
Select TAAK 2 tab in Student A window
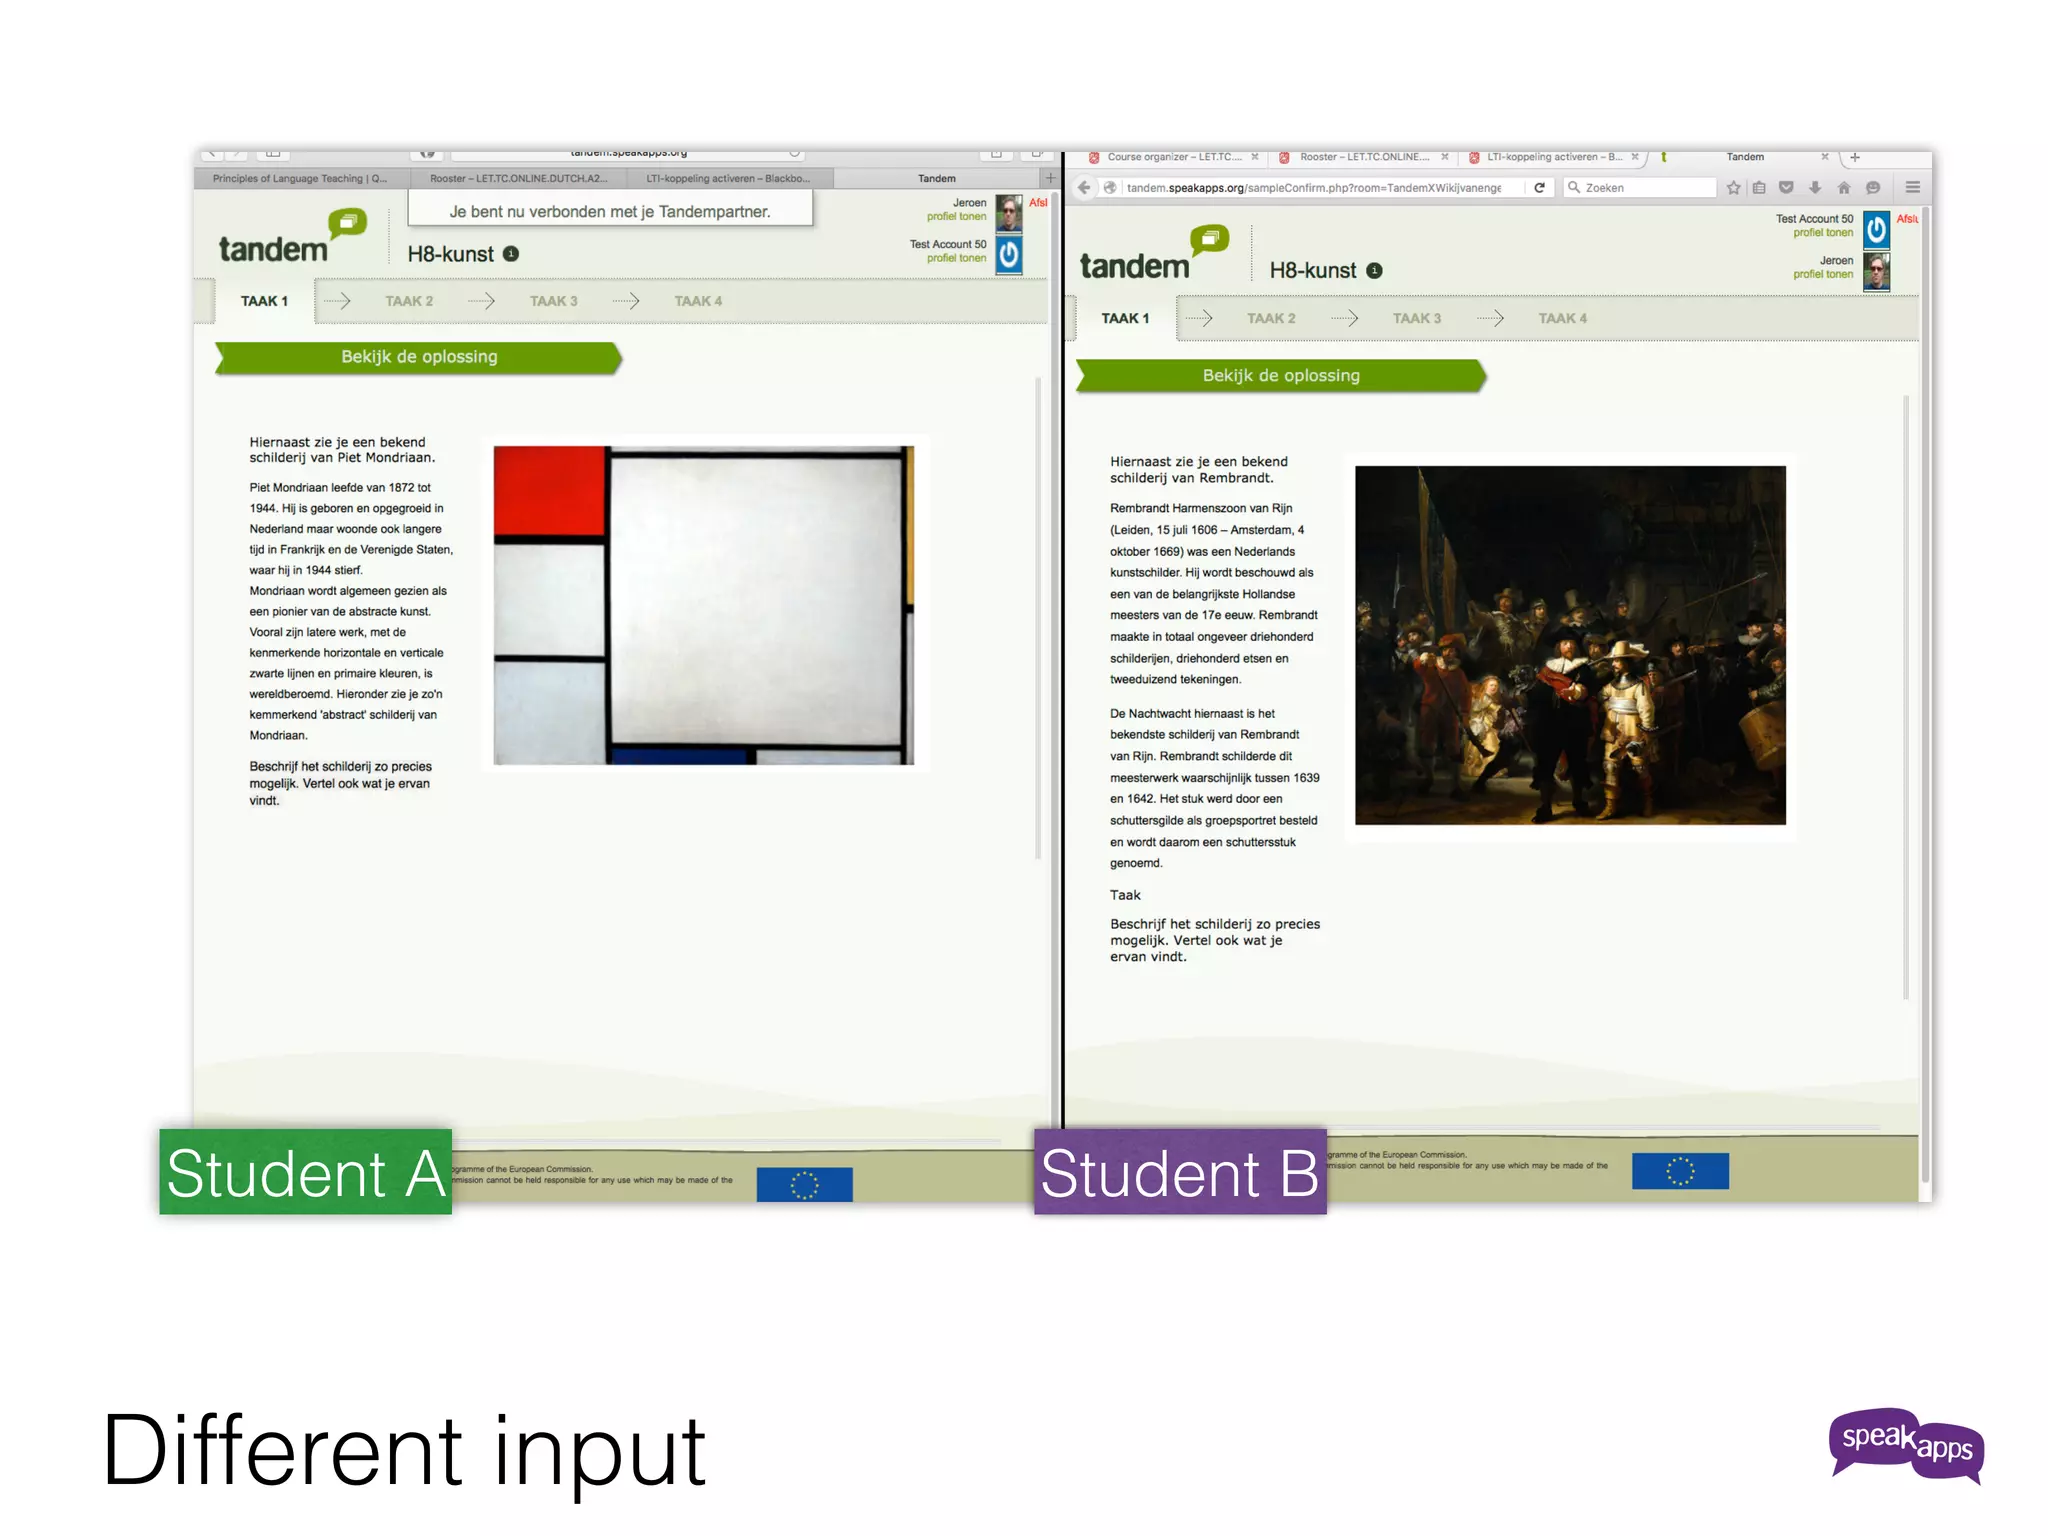click(x=409, y=301)
